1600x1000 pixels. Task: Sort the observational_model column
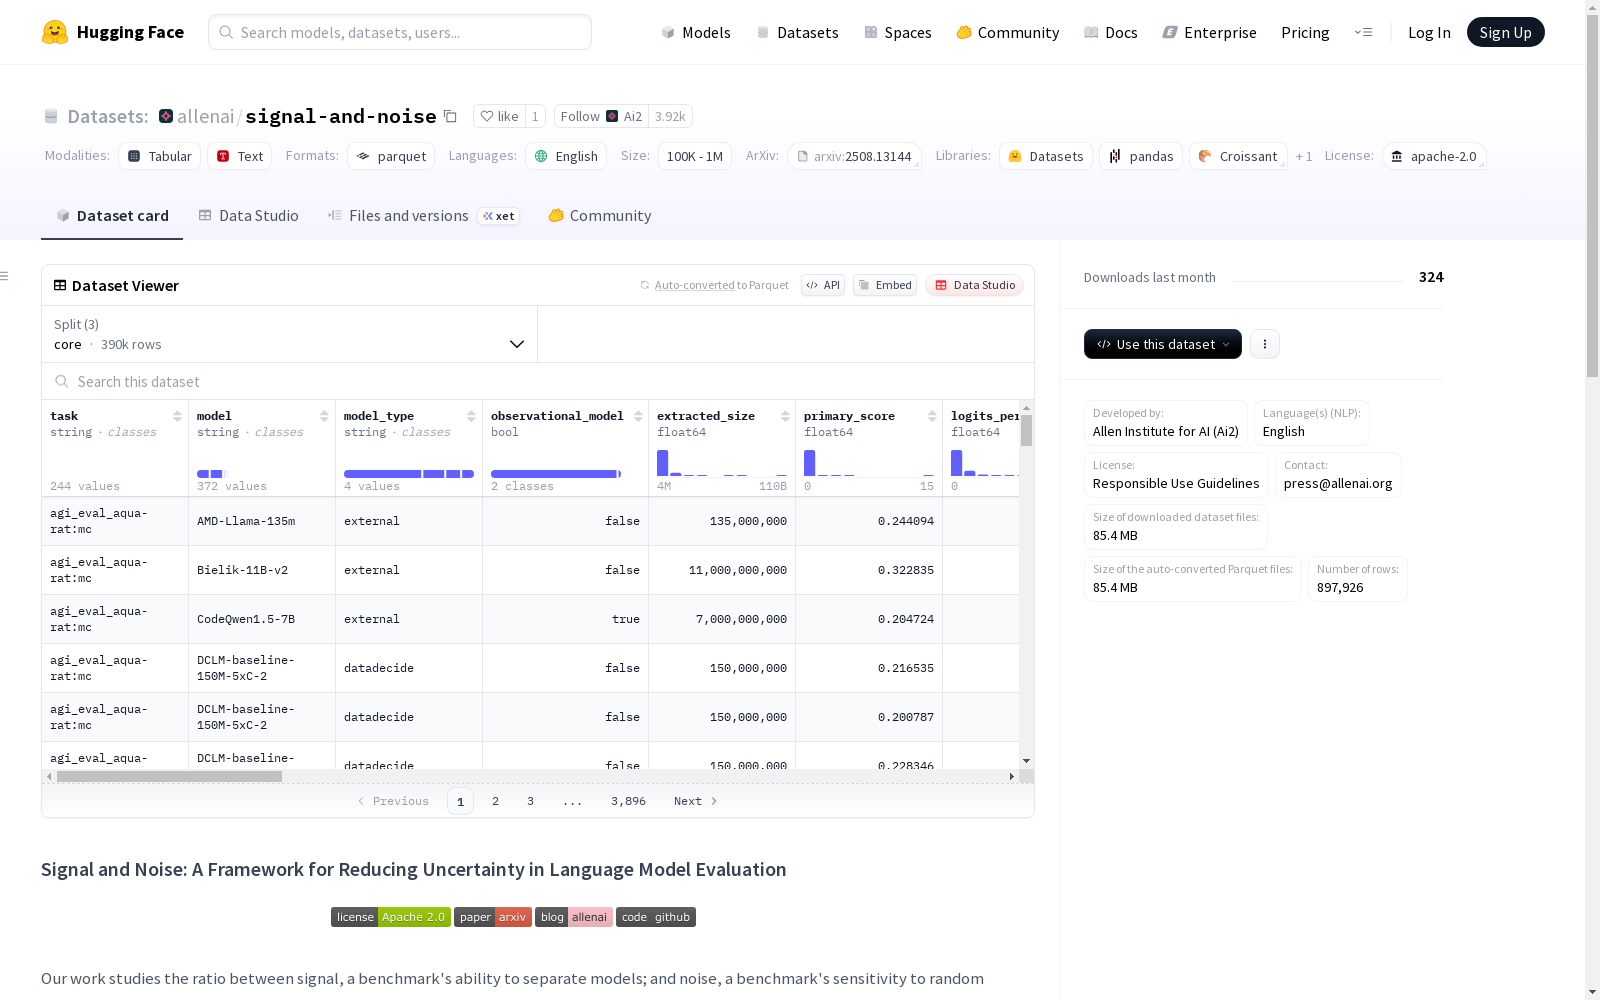(638, 416)
